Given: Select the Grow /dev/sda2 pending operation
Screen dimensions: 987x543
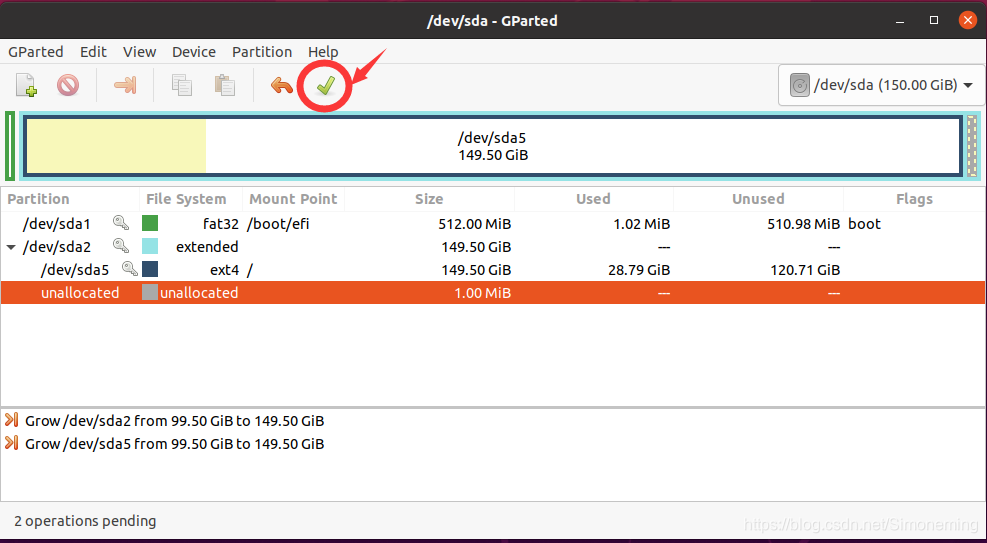Looking at the screenshot, I should [x=175, y=420].
